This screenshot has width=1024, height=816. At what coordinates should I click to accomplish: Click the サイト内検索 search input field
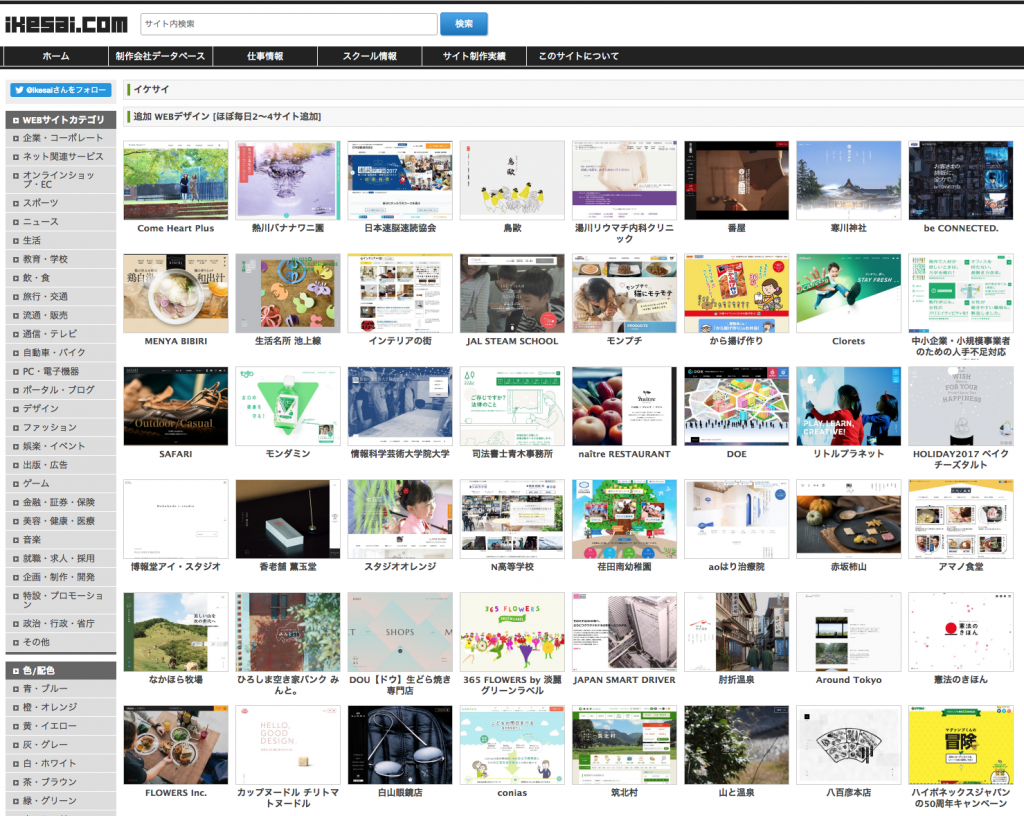tap(290, 23)
